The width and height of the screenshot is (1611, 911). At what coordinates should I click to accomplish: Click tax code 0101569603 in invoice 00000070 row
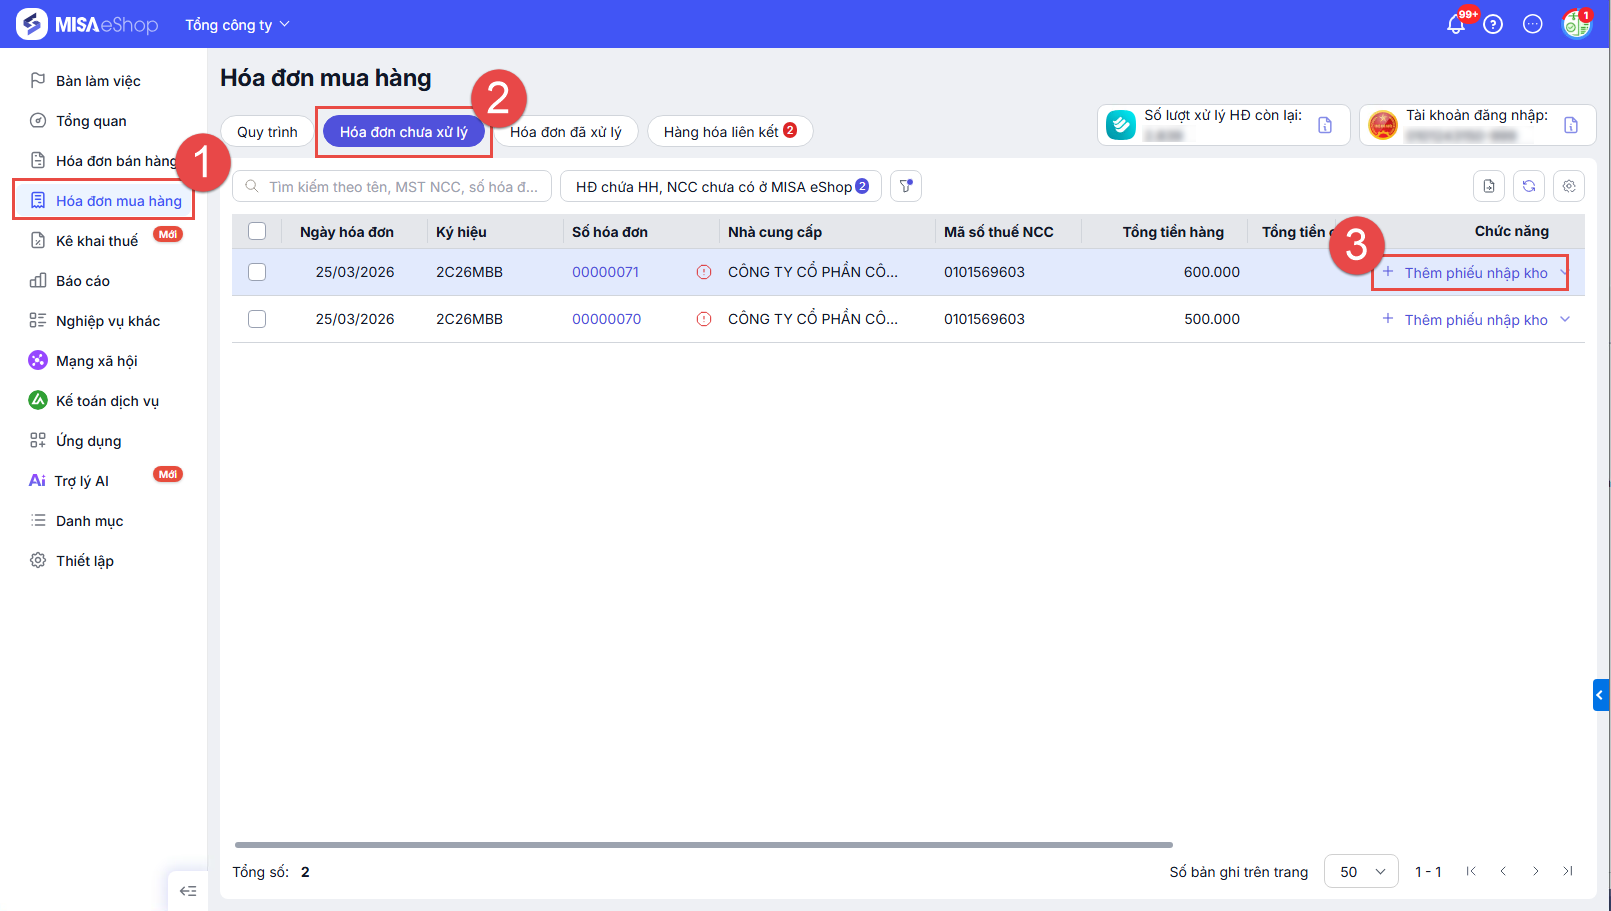point(984,319)
